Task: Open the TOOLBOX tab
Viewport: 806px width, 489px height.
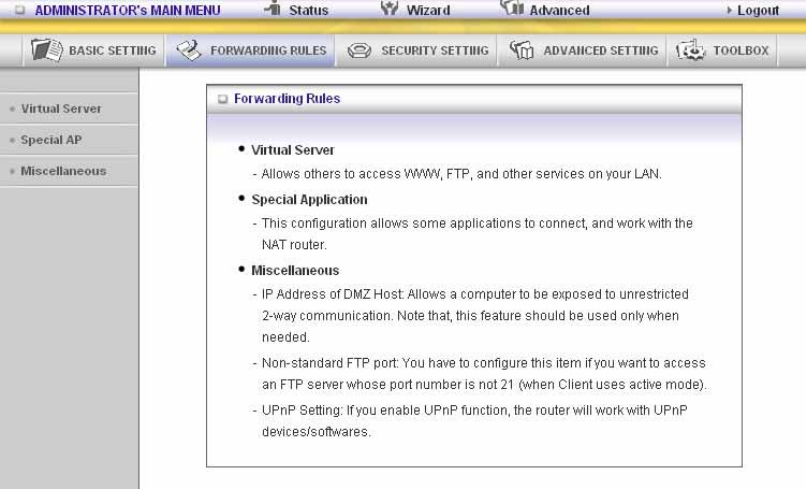Action: [722, 50]
